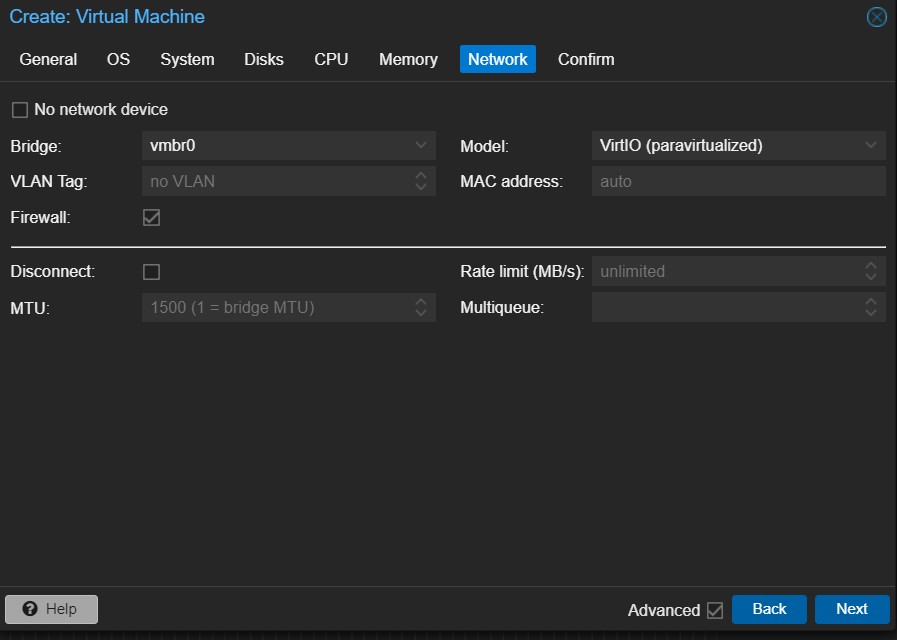This screenshot has width=897, height=640.
Task: Go to the CPU tab
Action: 331,59
